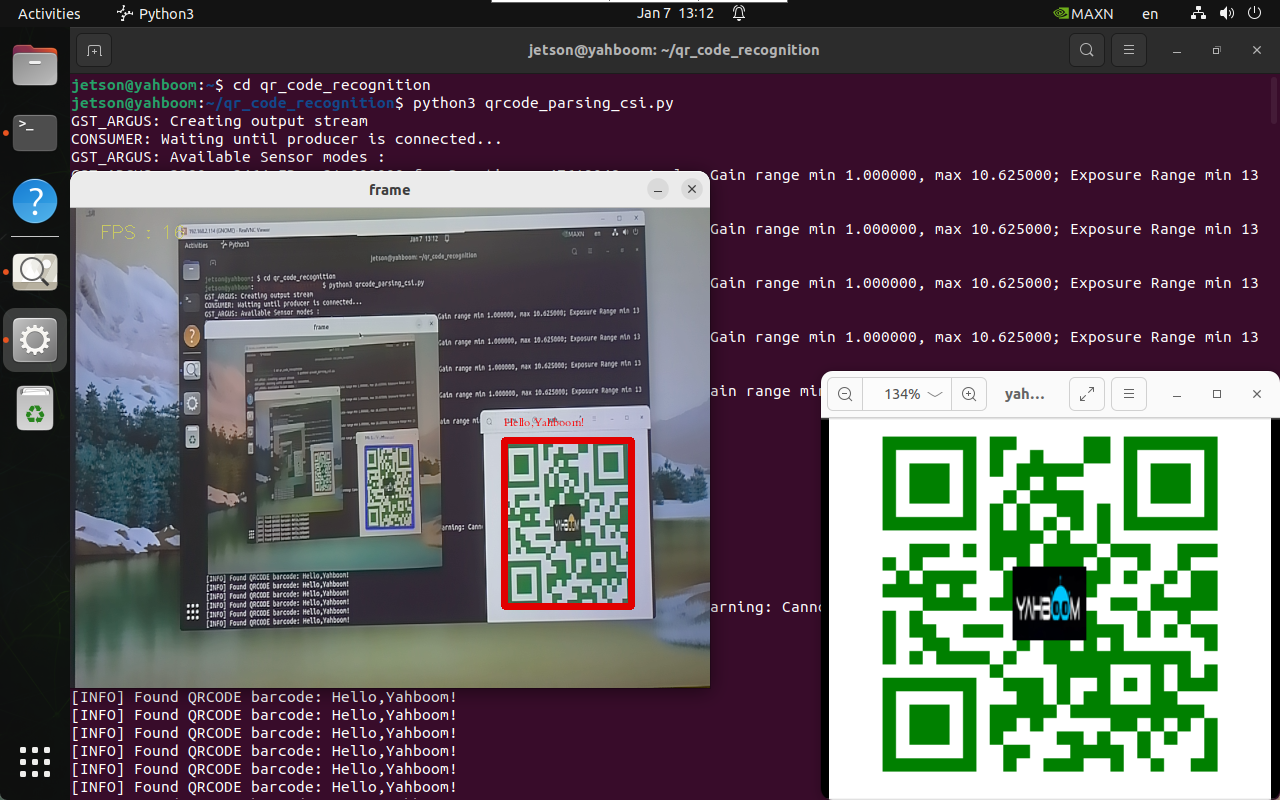This screenshot has height=800, width=1280.
Task: Minimize the terminal window
Action: point(1177,50)
